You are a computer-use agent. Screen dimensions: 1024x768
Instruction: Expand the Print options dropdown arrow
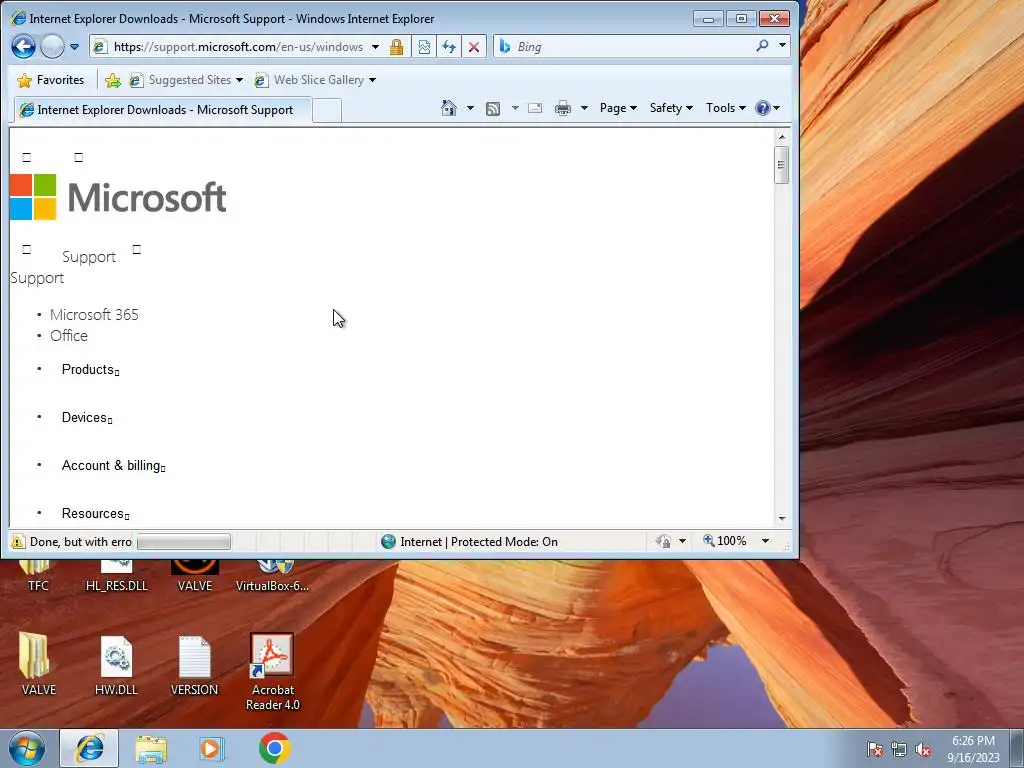click(x=584, y=108)
